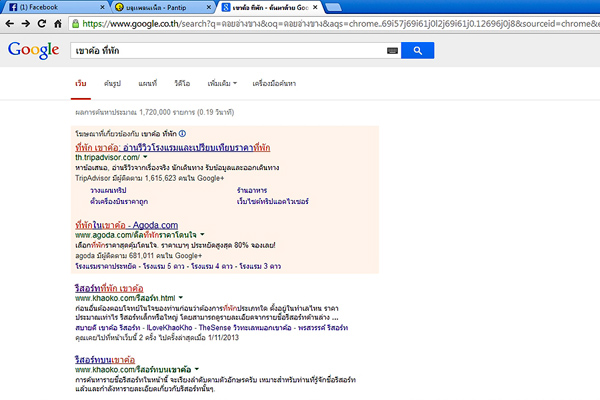Open the TripAdvisor ad headline link
Viewport: 600px width, 400px height.
click(x=173, y=148)
